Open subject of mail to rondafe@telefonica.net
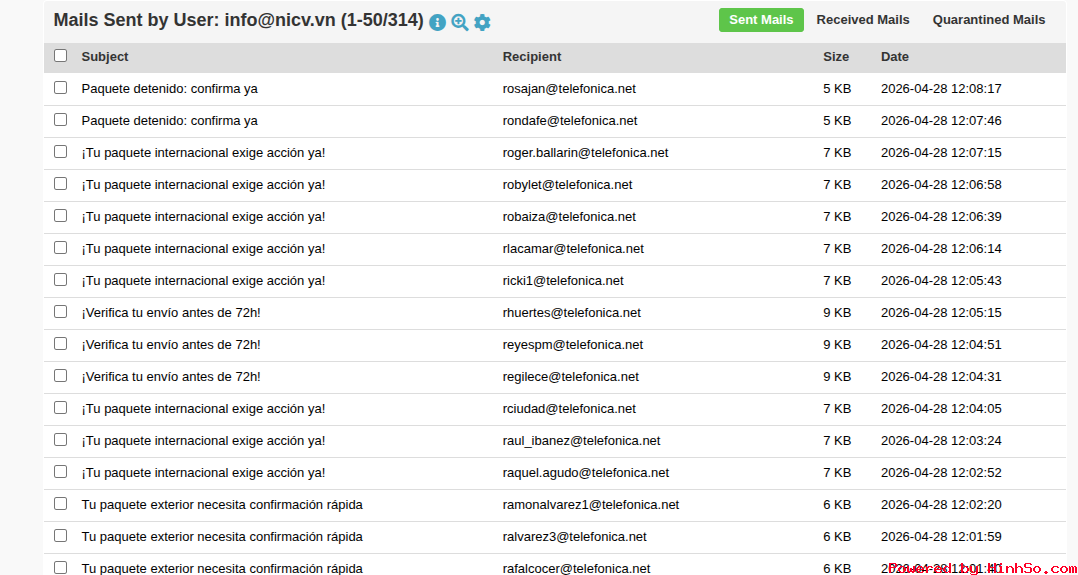The width and height of the screenshot is (1078, 575). point(169,121)
